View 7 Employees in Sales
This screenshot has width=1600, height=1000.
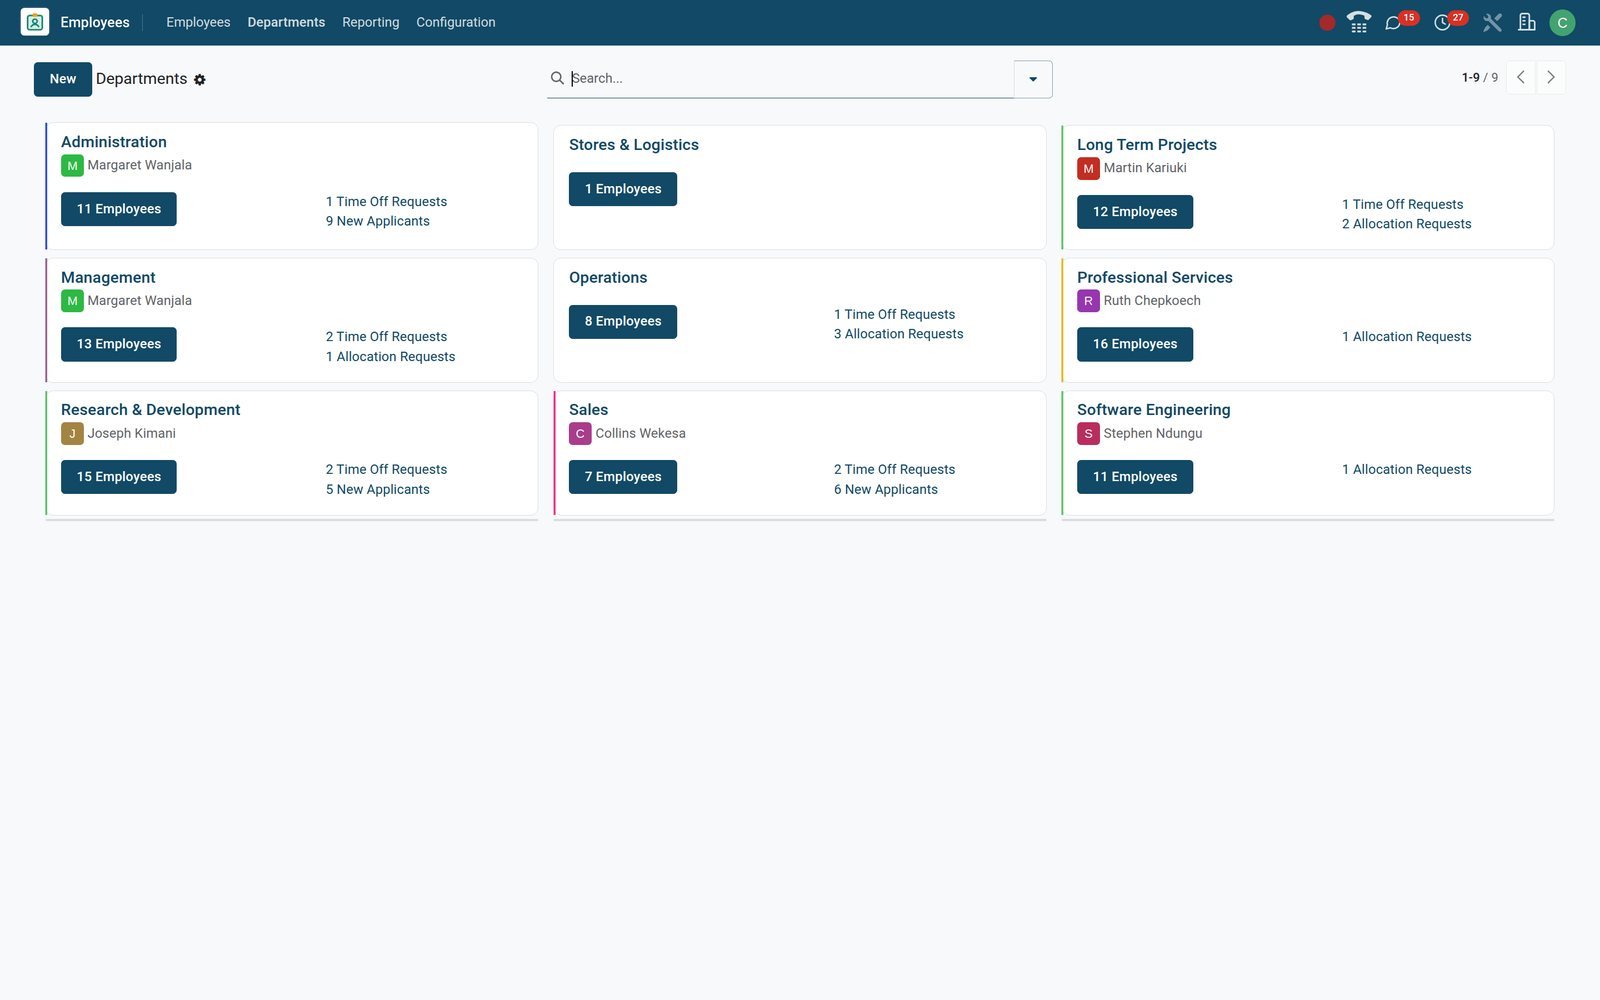623,477
